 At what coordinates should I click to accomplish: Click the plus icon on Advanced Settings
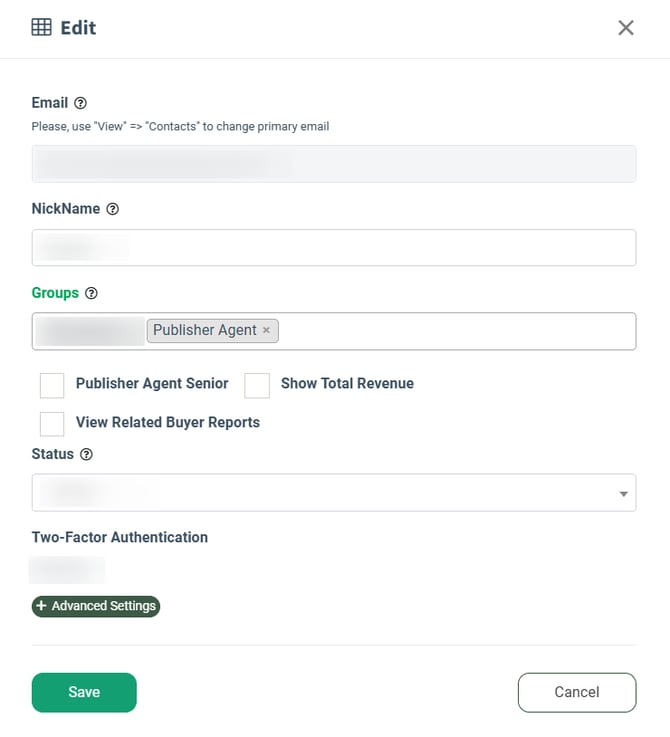41,606
